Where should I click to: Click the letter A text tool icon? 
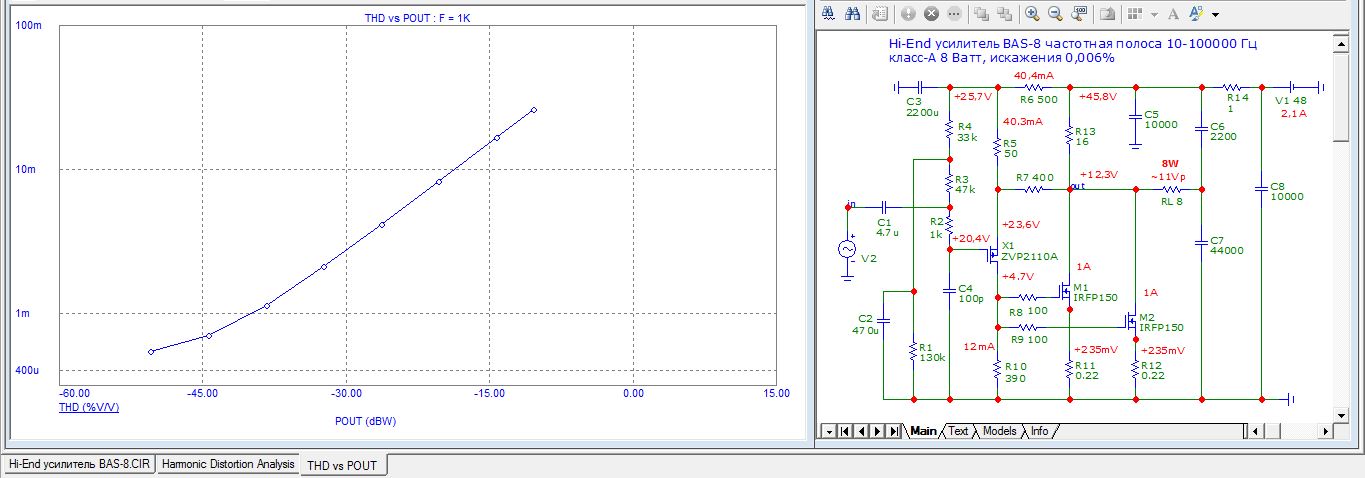coord(1174,14)
